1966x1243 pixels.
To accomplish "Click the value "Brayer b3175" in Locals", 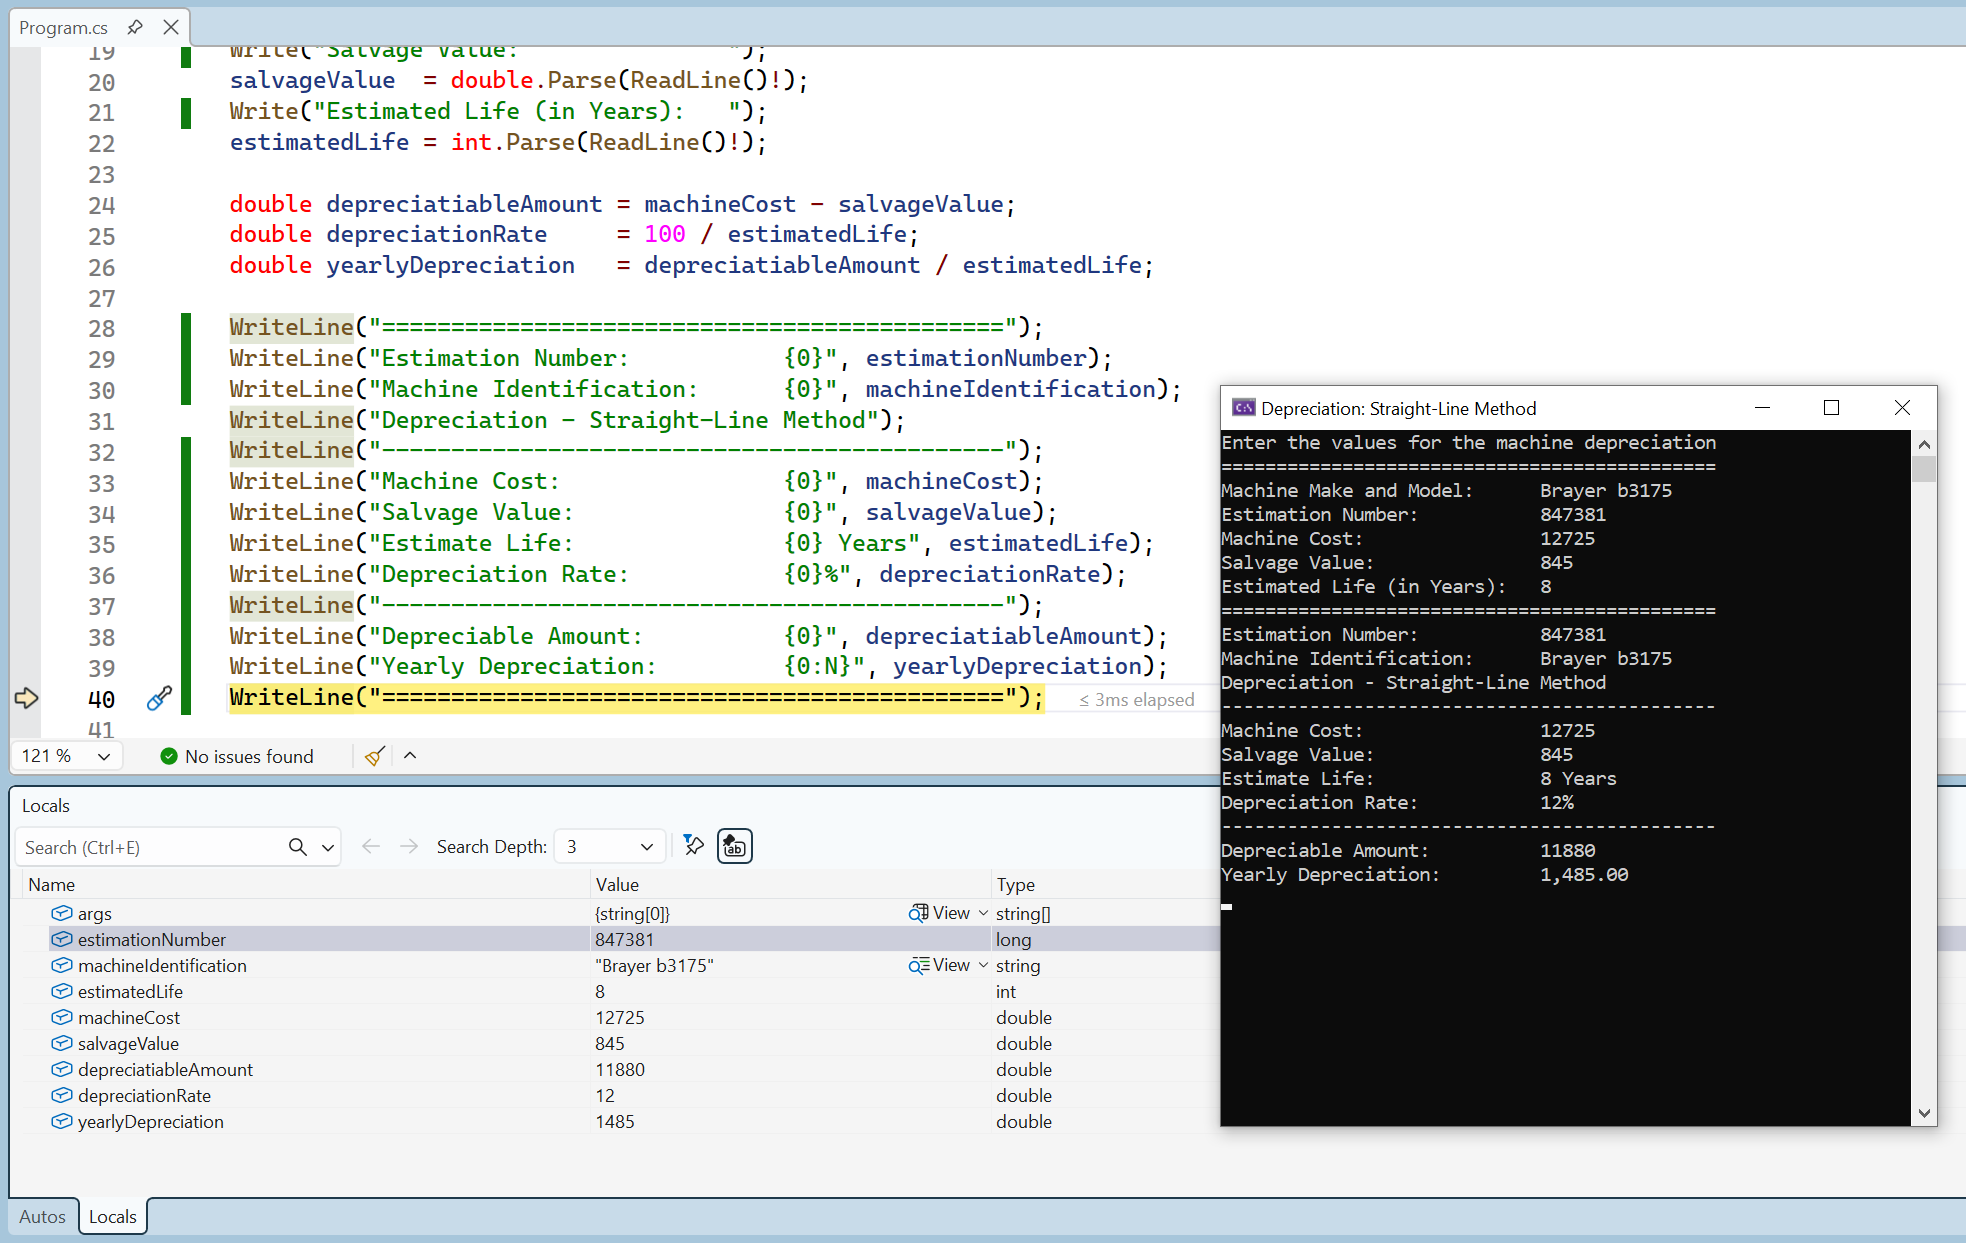I will point(654,965).
